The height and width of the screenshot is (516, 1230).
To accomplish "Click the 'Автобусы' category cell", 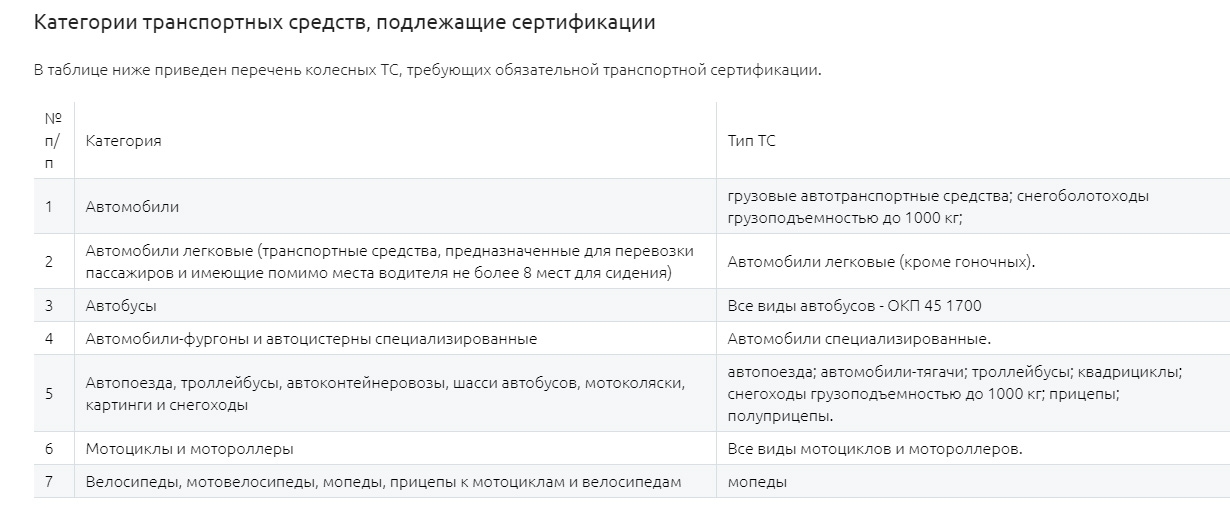I will tap(395, 305).
